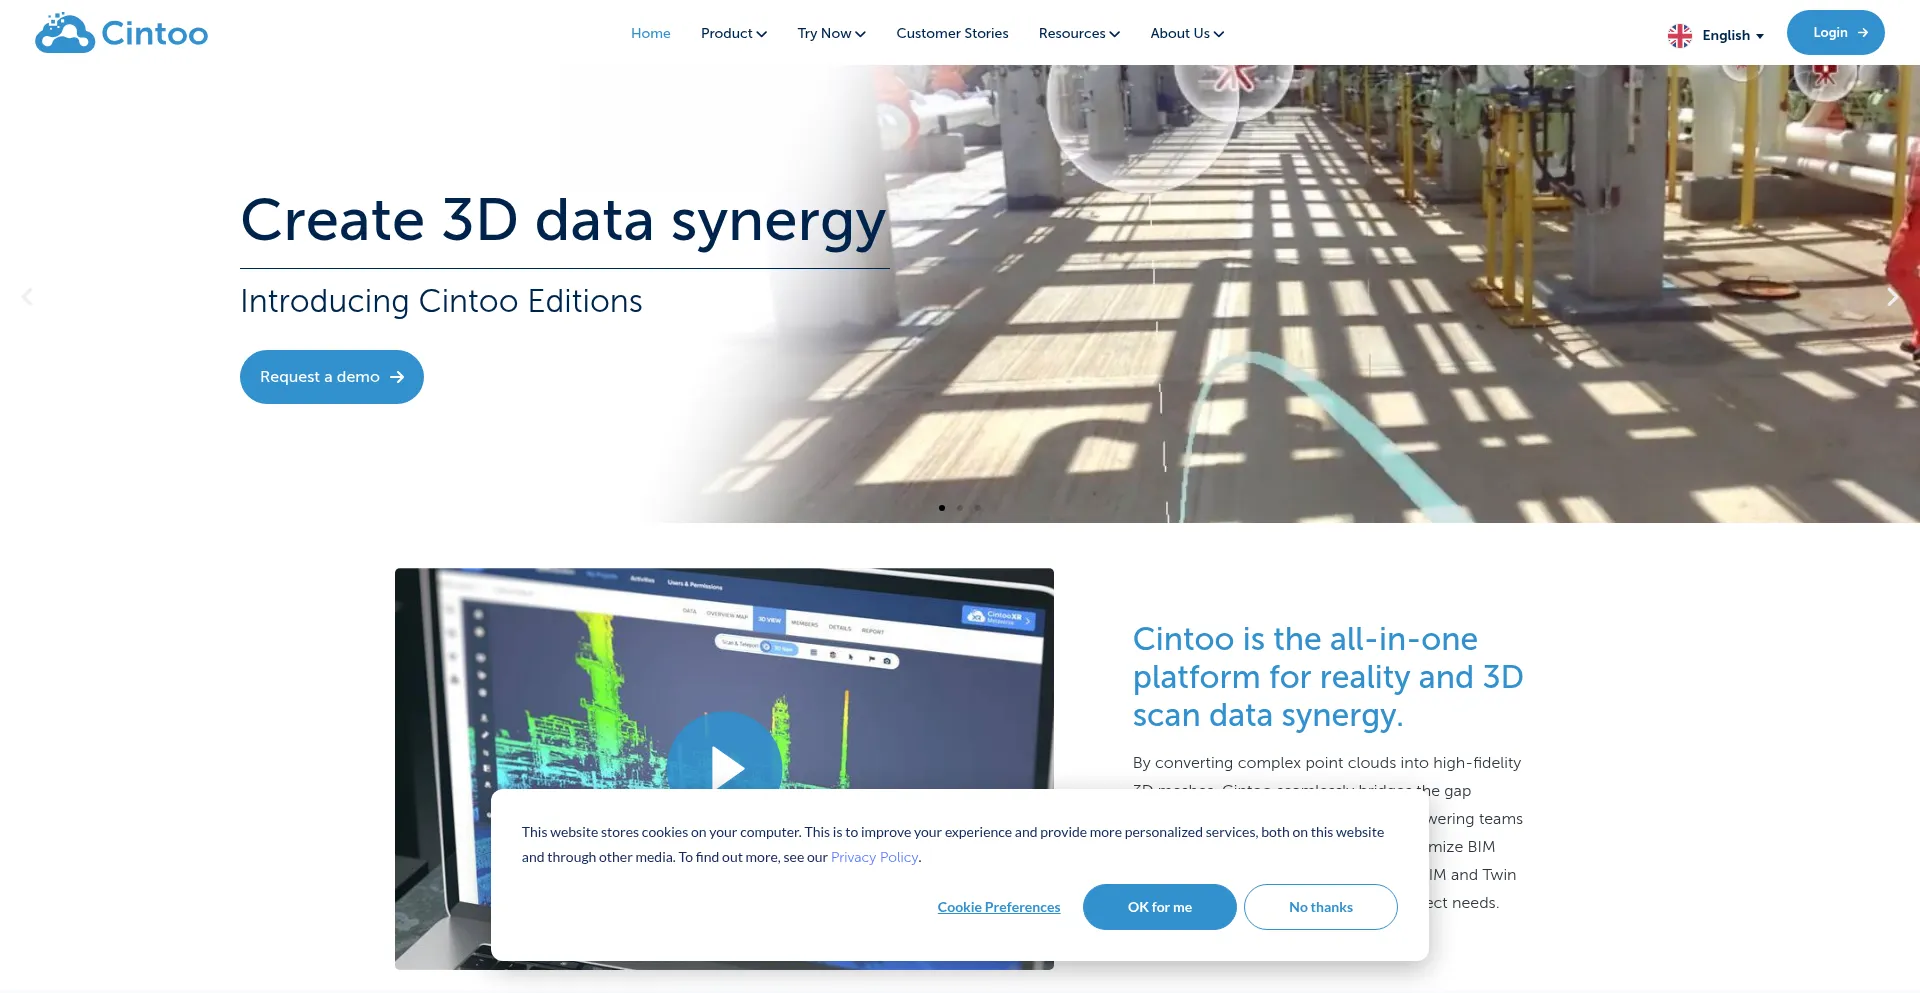The height and width of the screenshot is (993, 1920).
Task: Click the all-in-one platform heading
Action: point(1328,677)
